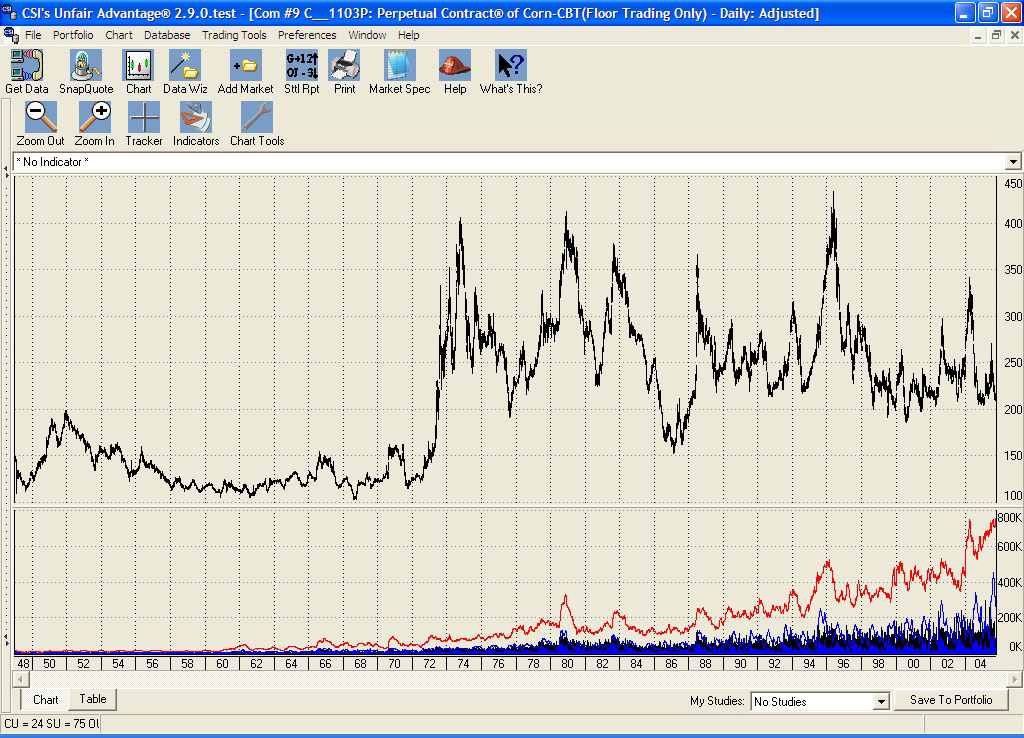
Task: Click the 1996 price peak on chart
Action: coord(833,195)
